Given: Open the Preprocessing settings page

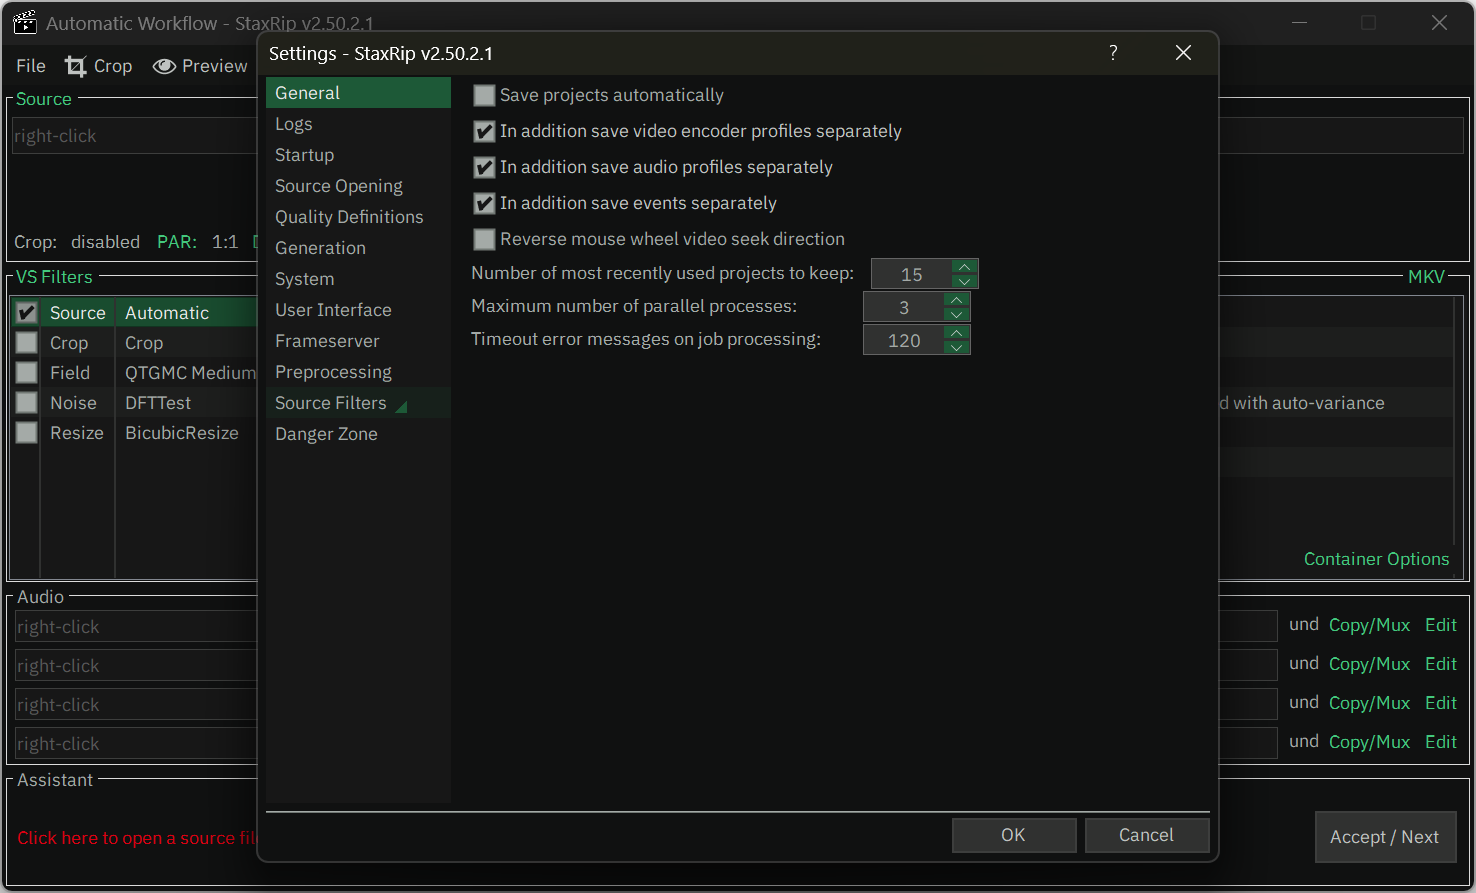Looking at the screenshot, I should point(358,372).
